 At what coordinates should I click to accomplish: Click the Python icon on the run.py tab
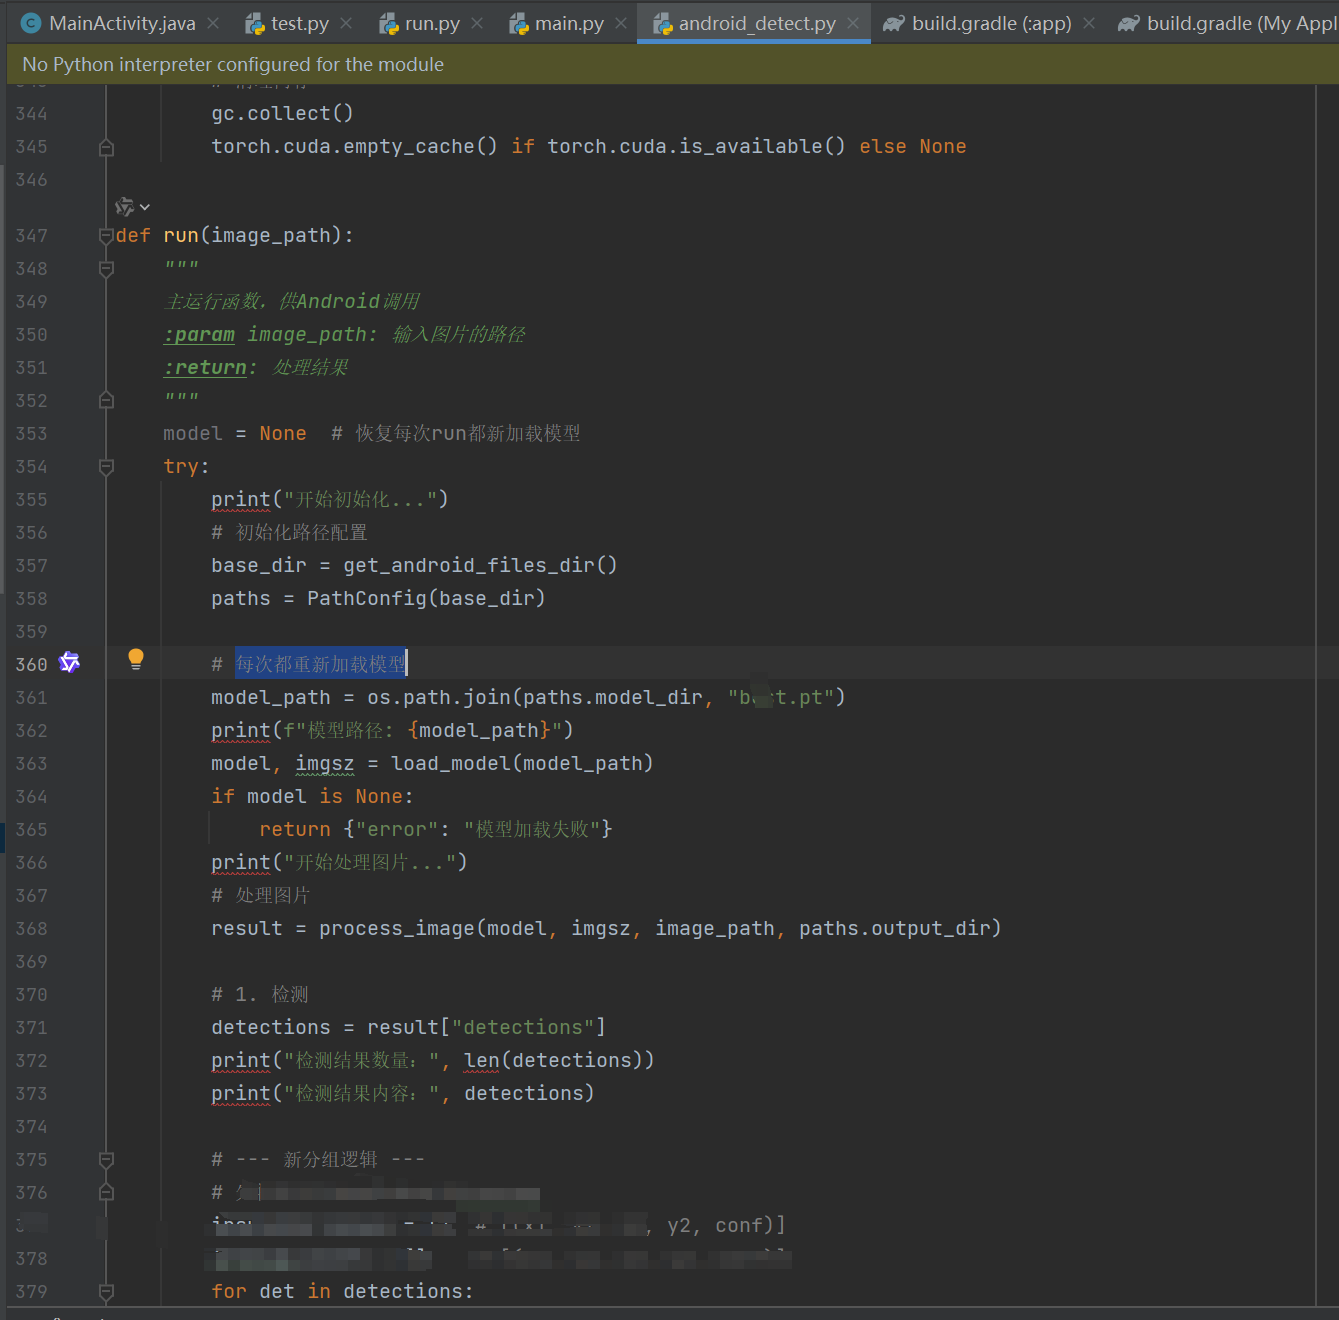tap(388, 22)
